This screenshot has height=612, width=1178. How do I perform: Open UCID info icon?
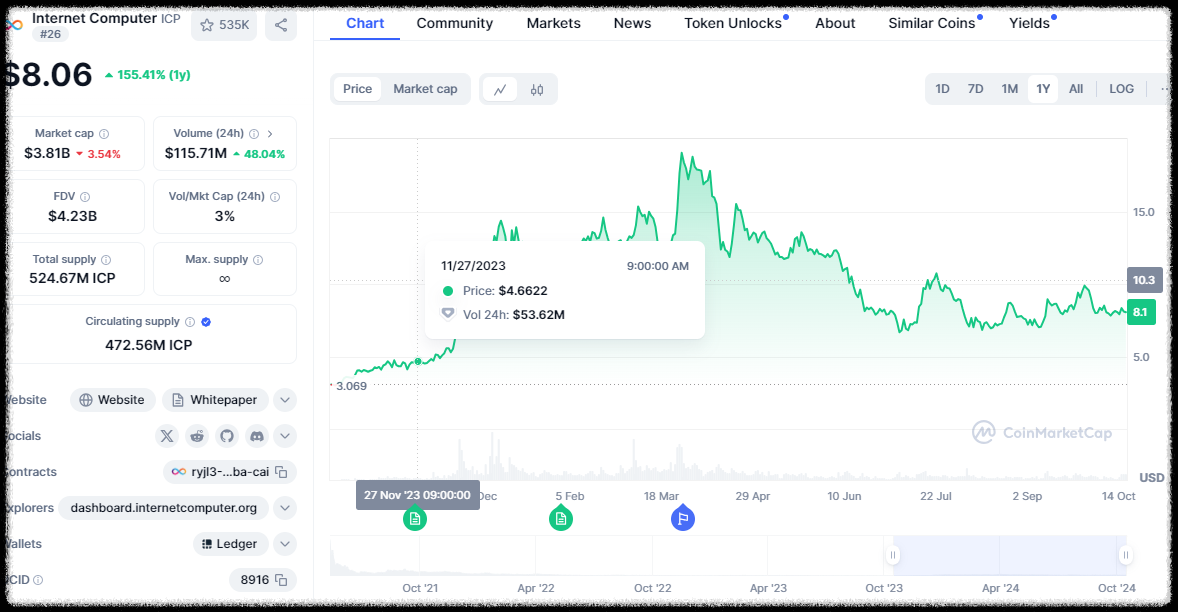[38, 580]
